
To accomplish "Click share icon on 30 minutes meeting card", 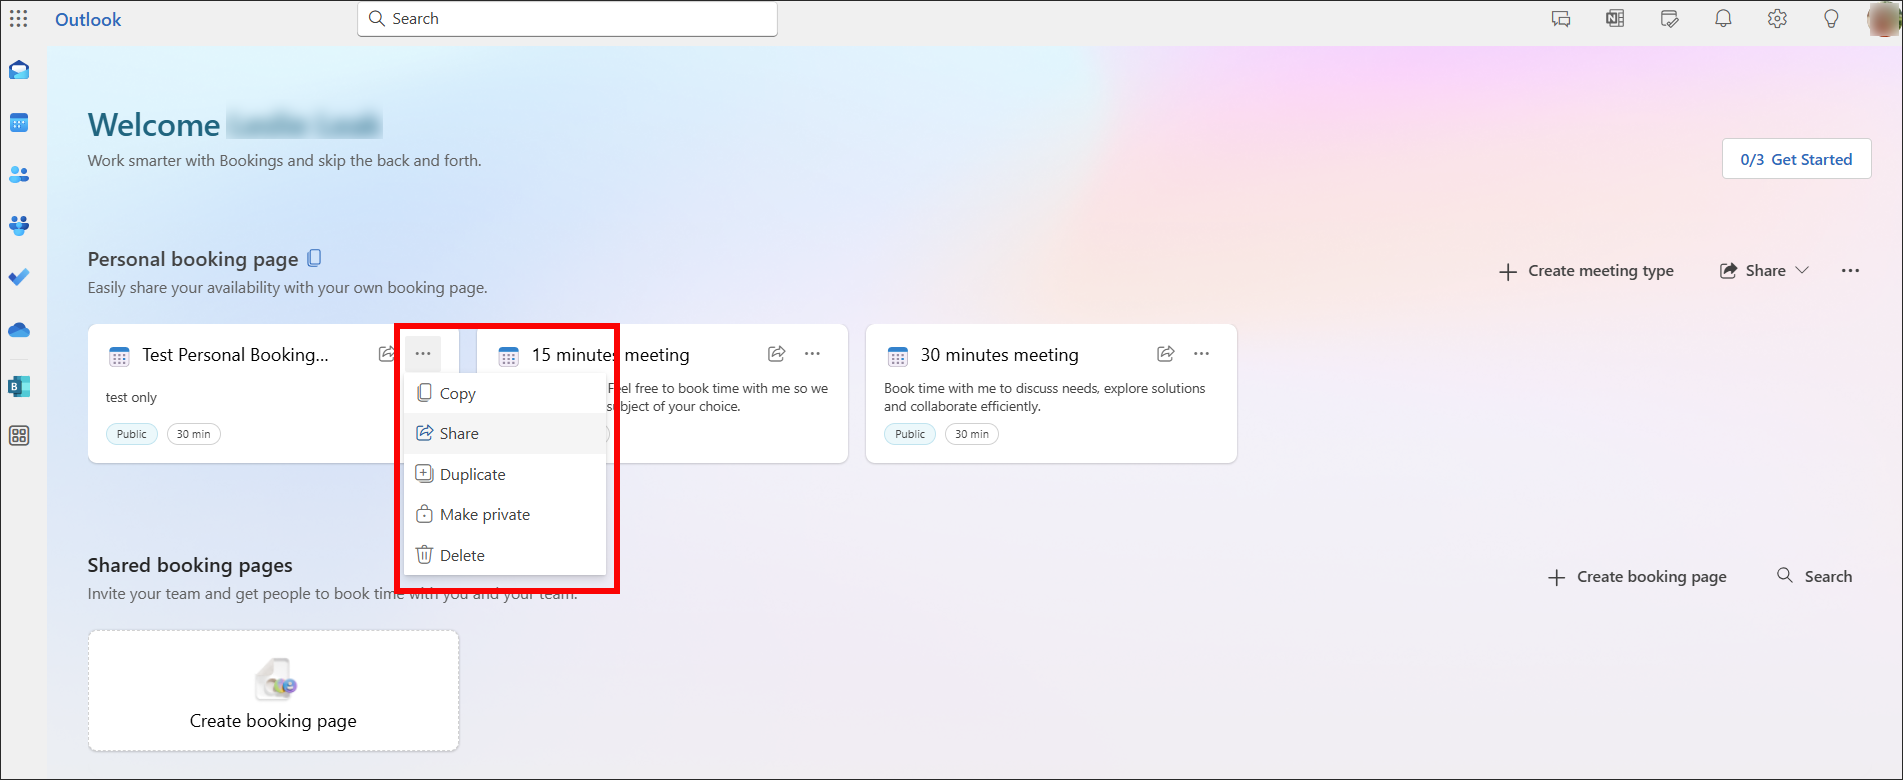I will click(x=1165, y=354).
